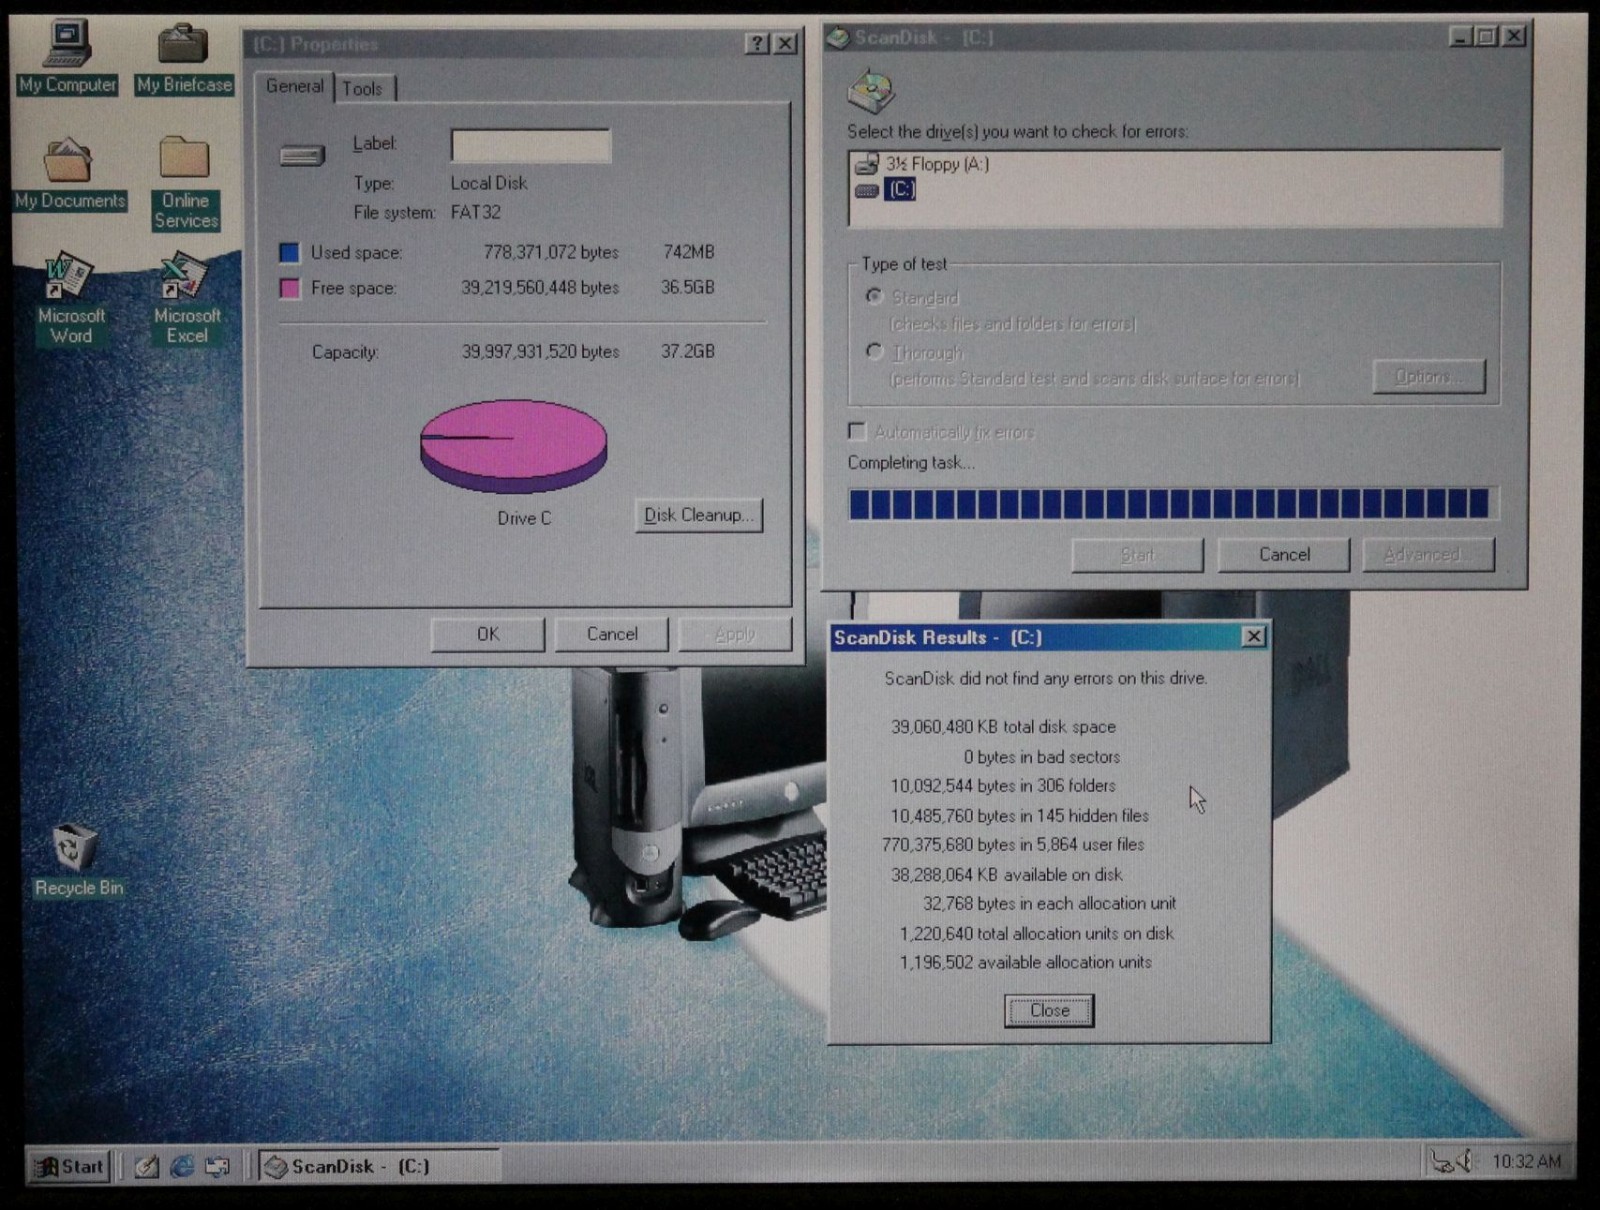Click the Task Scheduler tray icon

pos(1441,1161)
